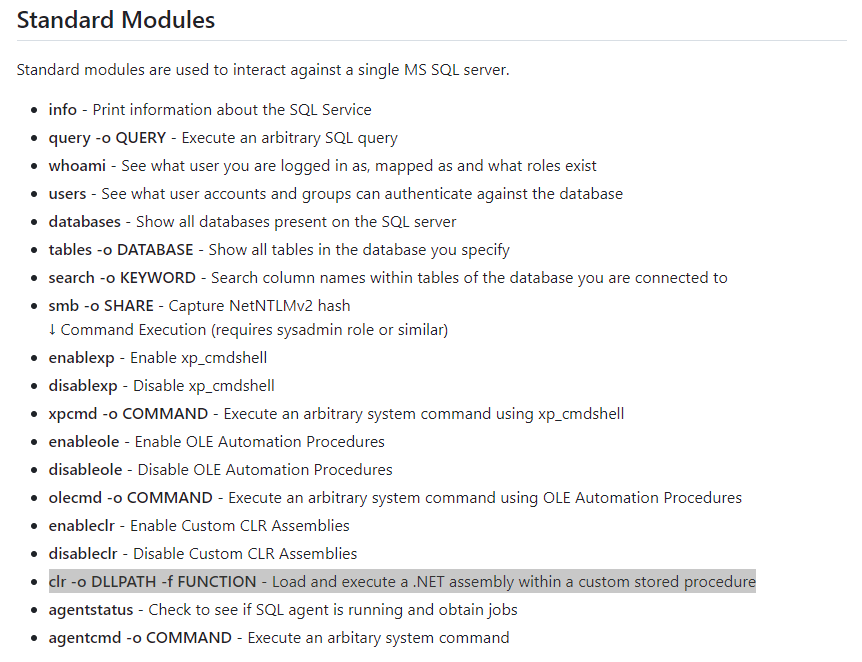862x662 pixels.
Task: Click the search -o KEYWORD entry
Action: (x=123, y=278)
